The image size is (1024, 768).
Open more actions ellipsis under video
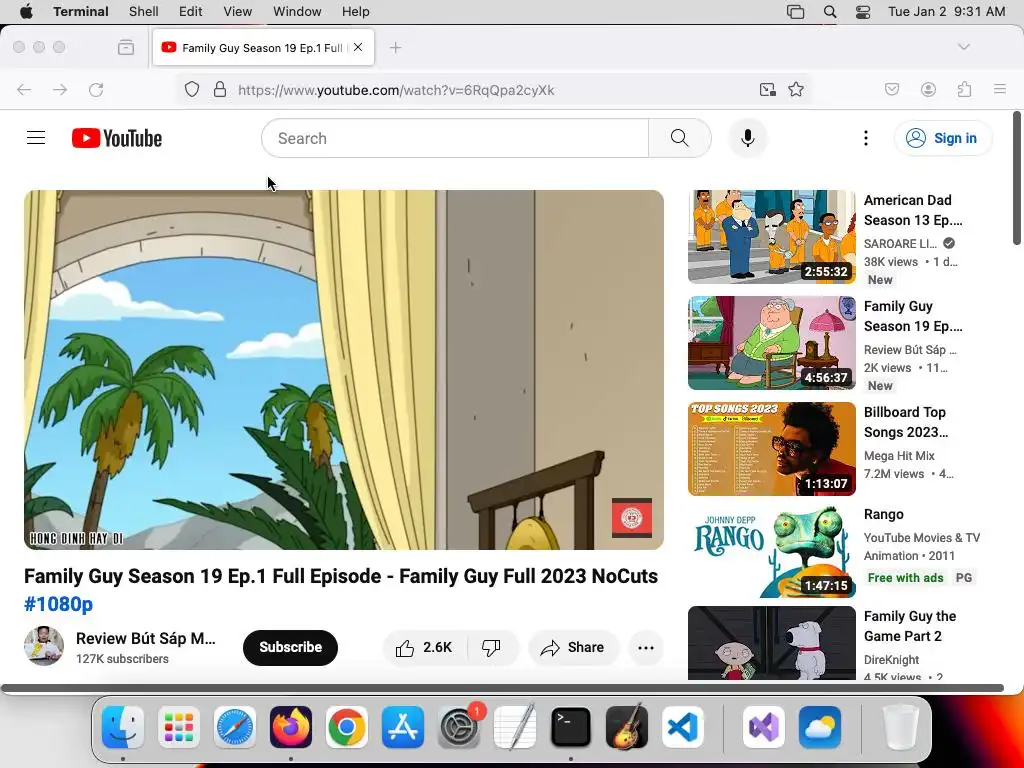pos(646,647)
